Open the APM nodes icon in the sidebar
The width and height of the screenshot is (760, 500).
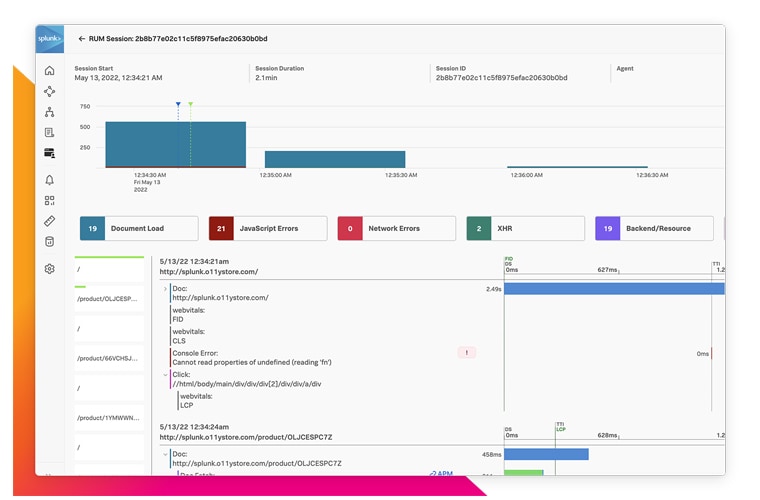[49, 92]
